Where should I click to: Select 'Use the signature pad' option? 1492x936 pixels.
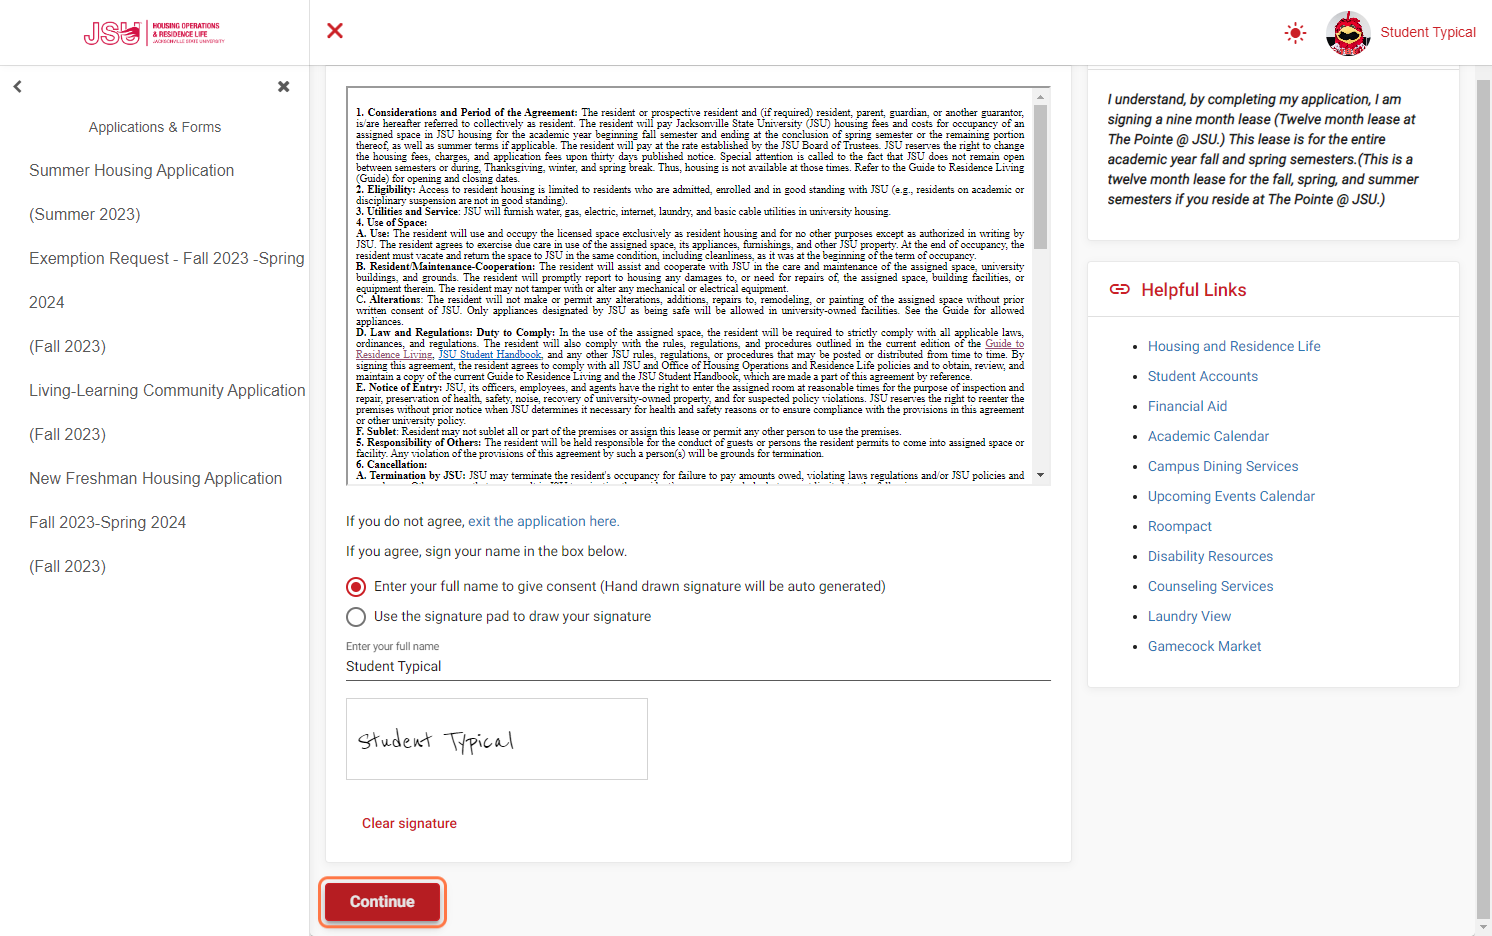coord(356,617)
